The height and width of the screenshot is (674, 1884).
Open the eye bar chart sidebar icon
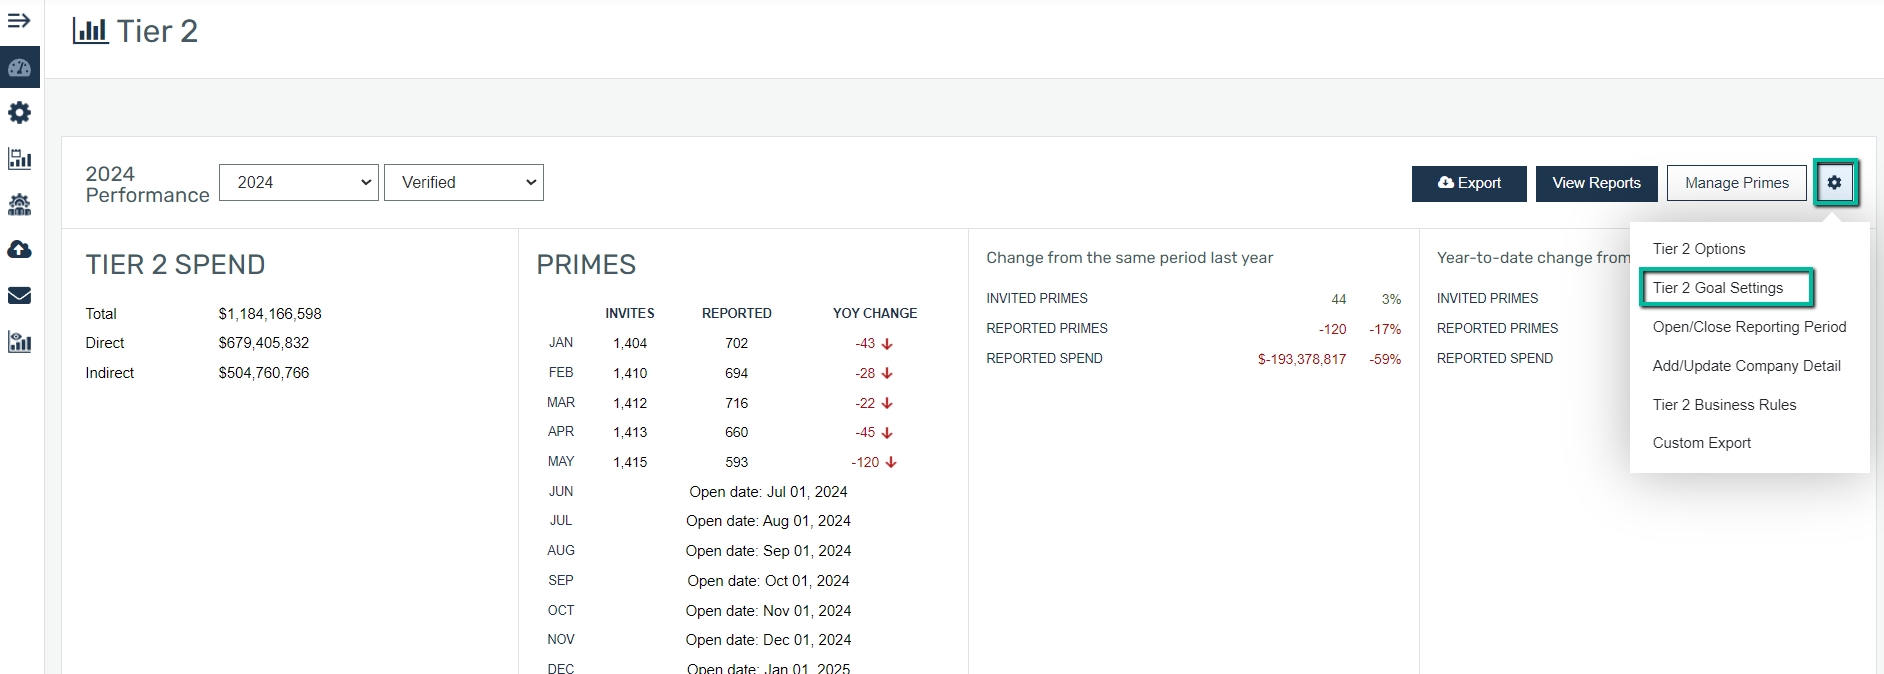(x=19, y=341)
